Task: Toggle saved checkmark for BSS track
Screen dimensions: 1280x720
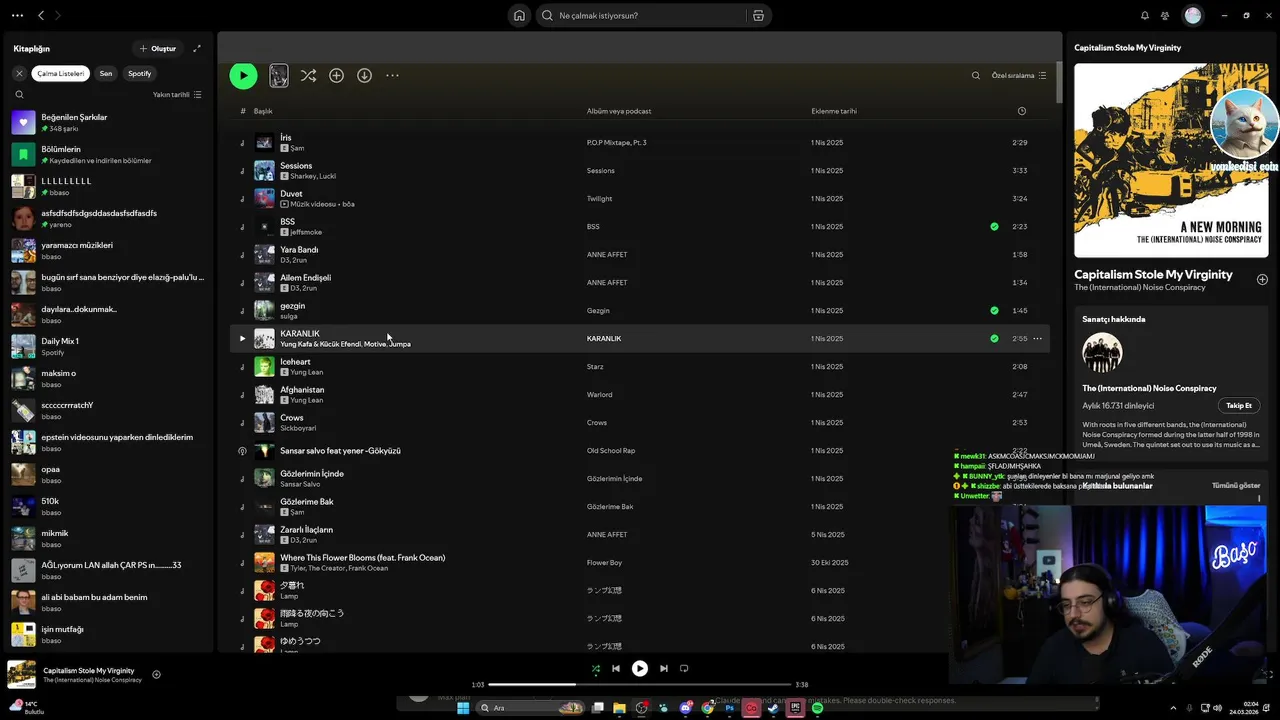Action: [x=994, y=226]
